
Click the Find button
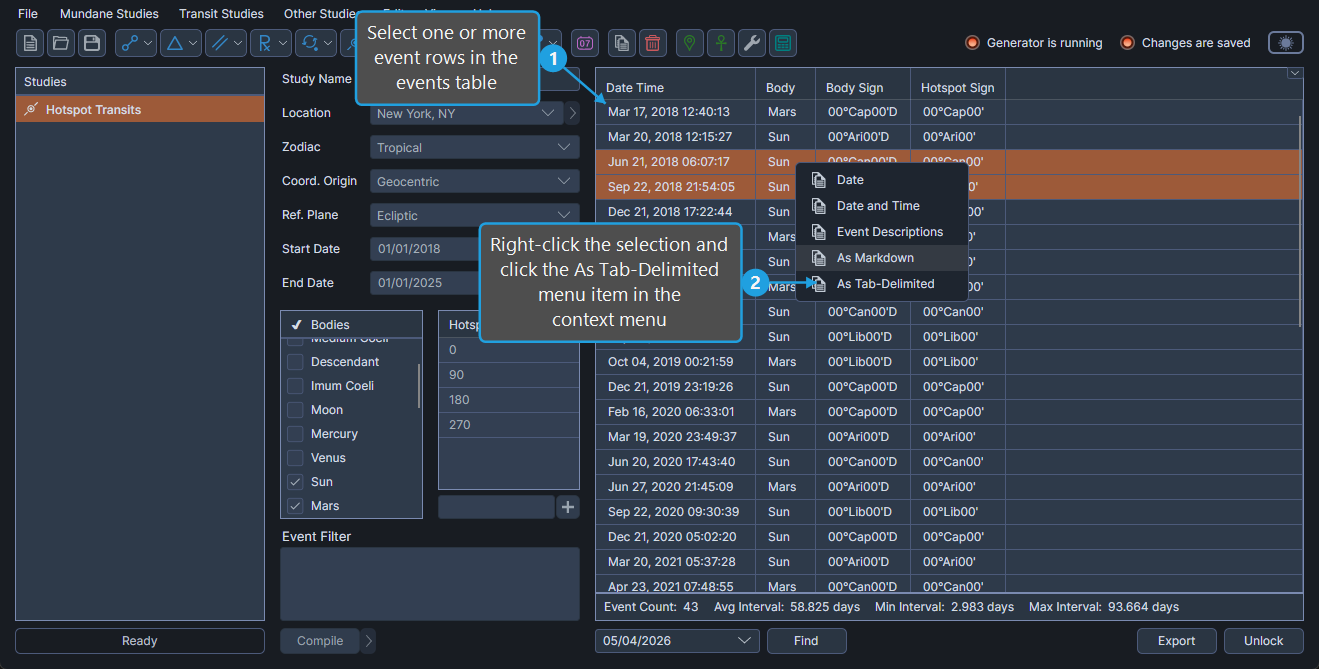point(806,641)
